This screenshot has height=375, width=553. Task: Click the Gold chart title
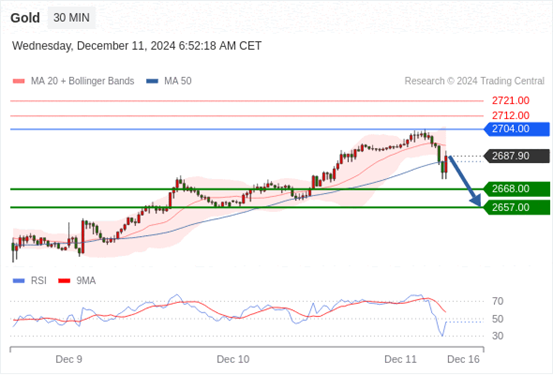[x=25, y=18]
